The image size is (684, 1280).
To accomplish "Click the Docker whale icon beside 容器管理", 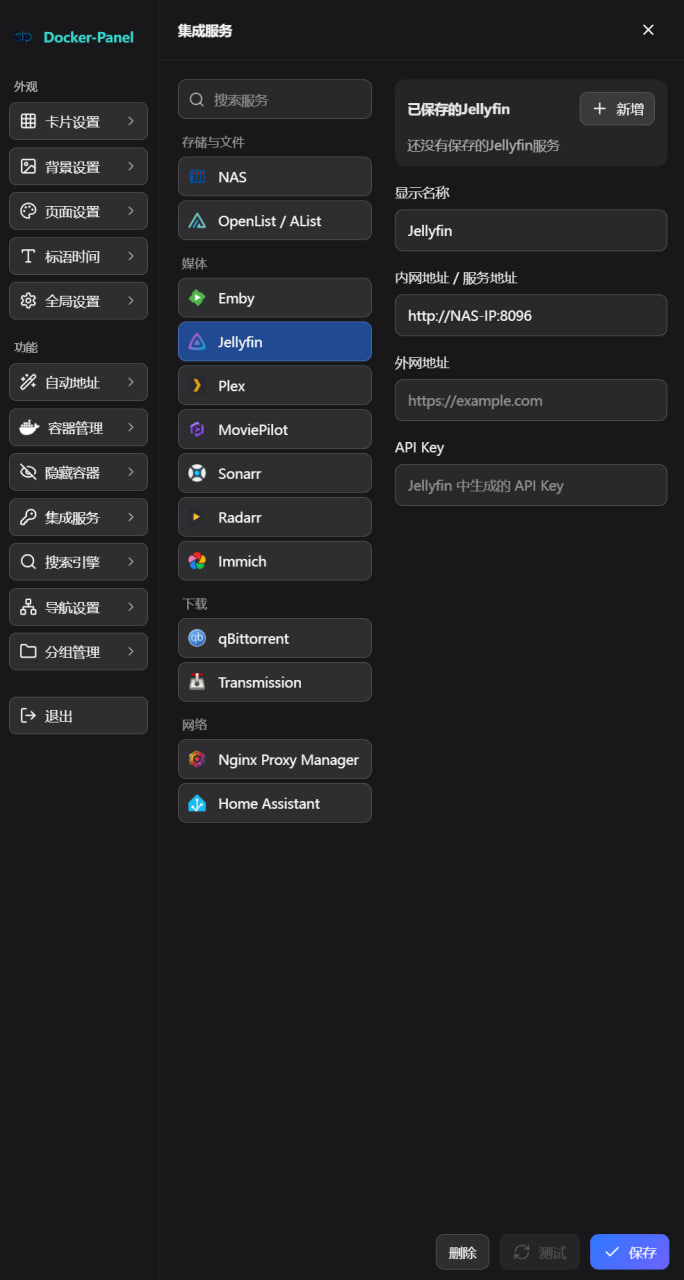I will (30, 427).
